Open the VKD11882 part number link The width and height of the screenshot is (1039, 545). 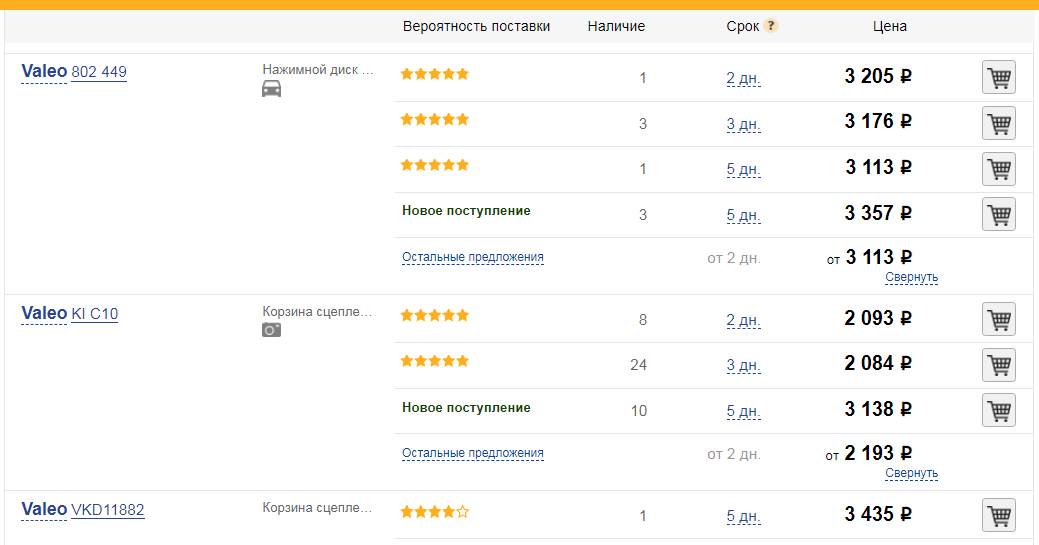tap(107, 510)
